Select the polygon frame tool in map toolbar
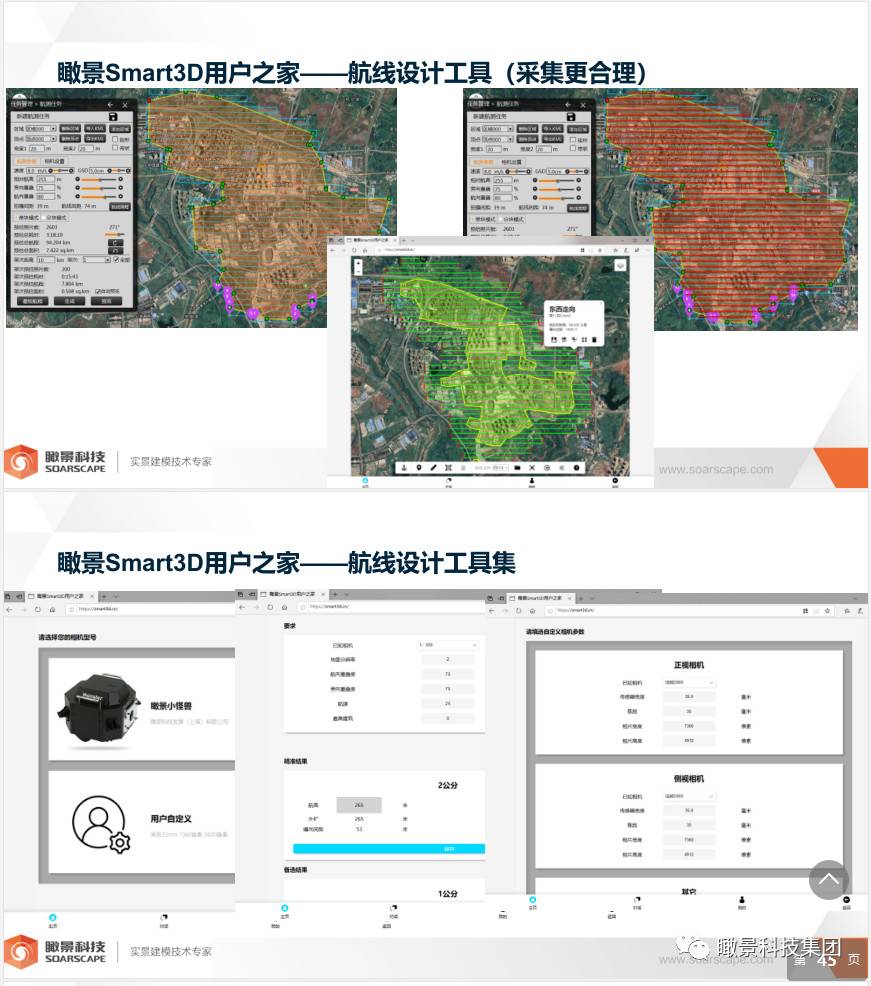 [x=448, y=468]
